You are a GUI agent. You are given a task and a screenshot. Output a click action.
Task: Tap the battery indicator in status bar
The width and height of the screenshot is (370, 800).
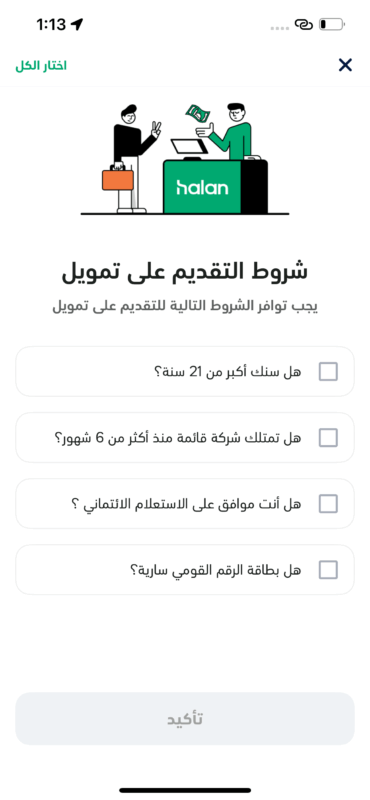(x=331, y=24)
